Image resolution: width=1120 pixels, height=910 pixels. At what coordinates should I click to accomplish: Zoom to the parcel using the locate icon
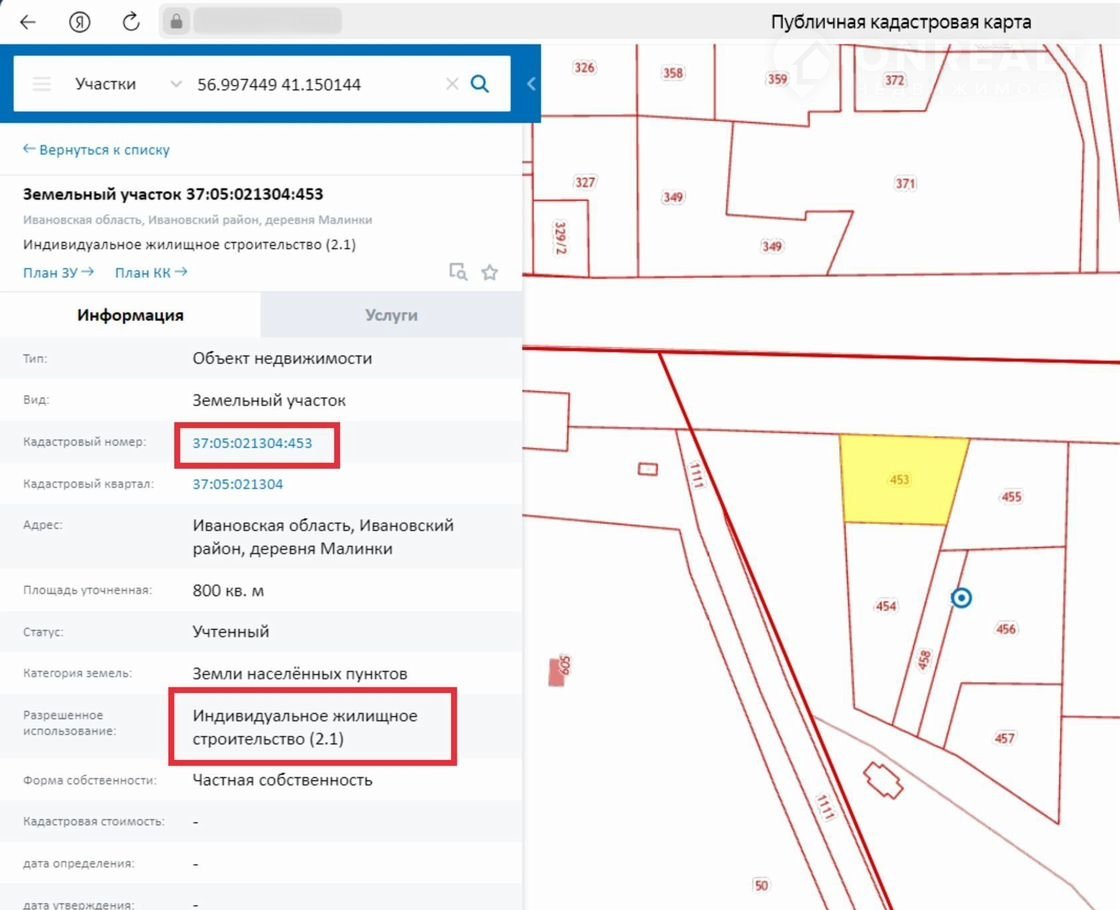[x=458, y=272]
